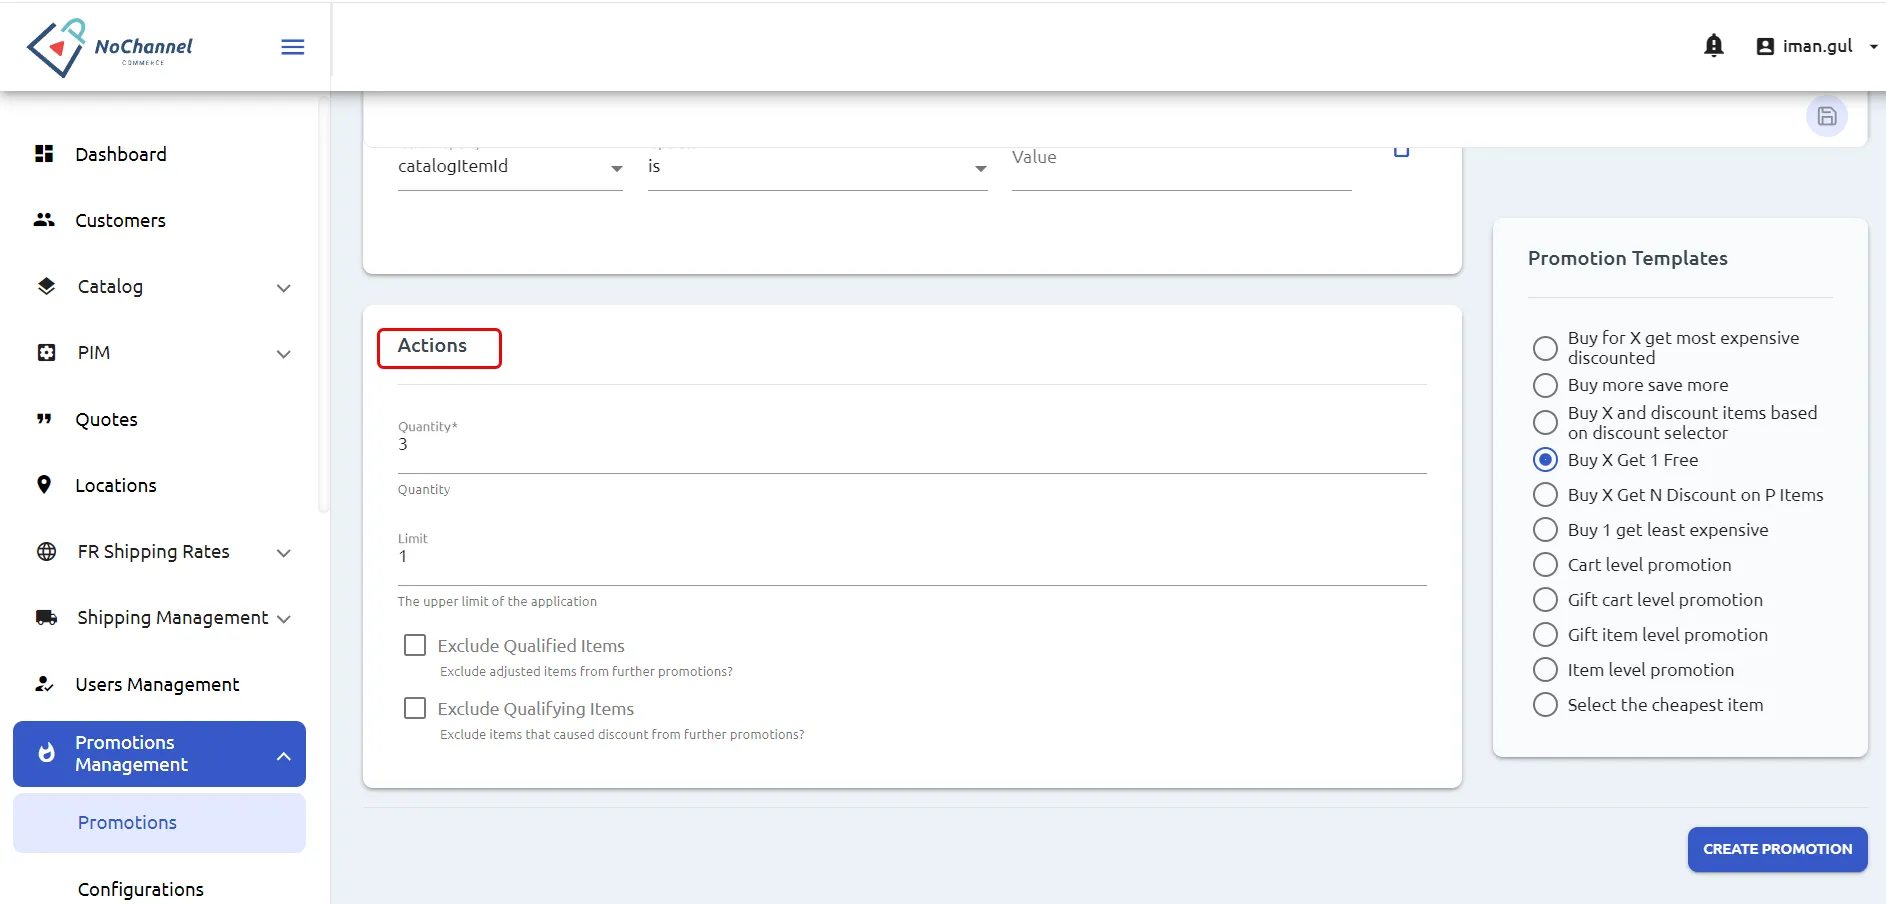Enable Exclude Qualified Items checkbox
The image size is (1886, 904).
415,645
